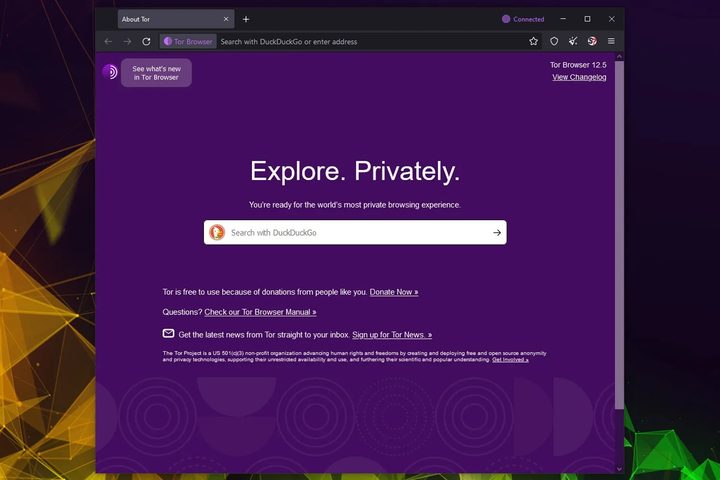
Task: Click the Tor onion logo icon
Action: pos(110,72)
